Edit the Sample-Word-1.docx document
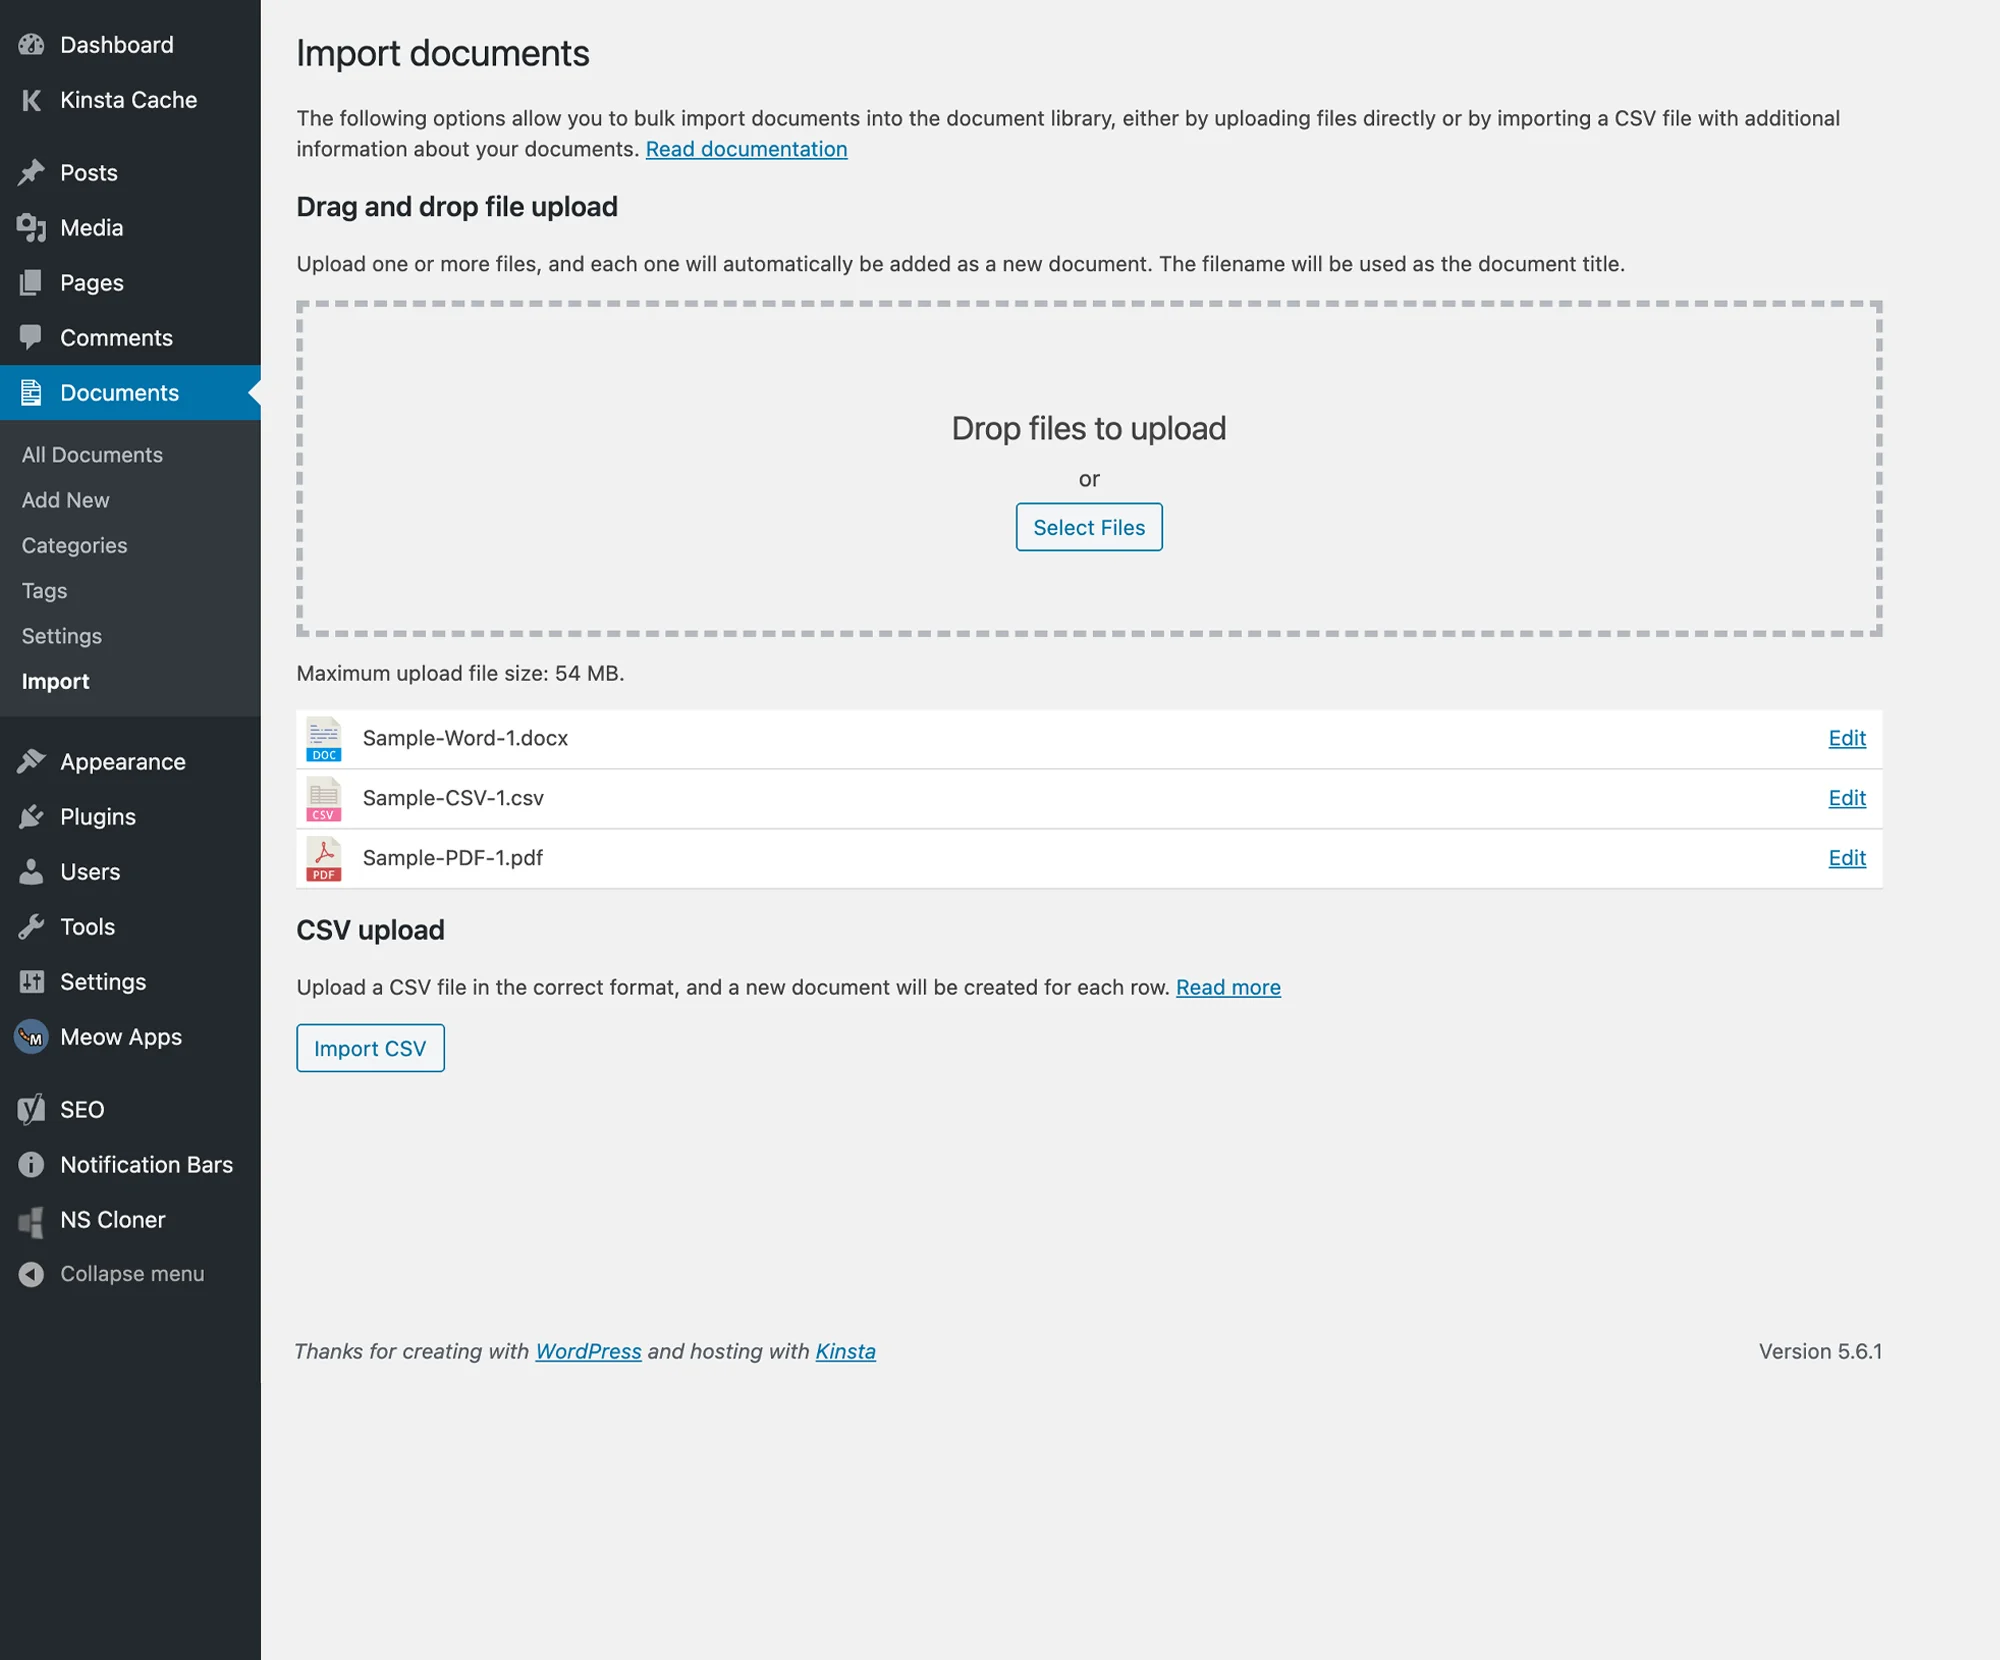The image size is (2000, 1660). pos(1846,738)
